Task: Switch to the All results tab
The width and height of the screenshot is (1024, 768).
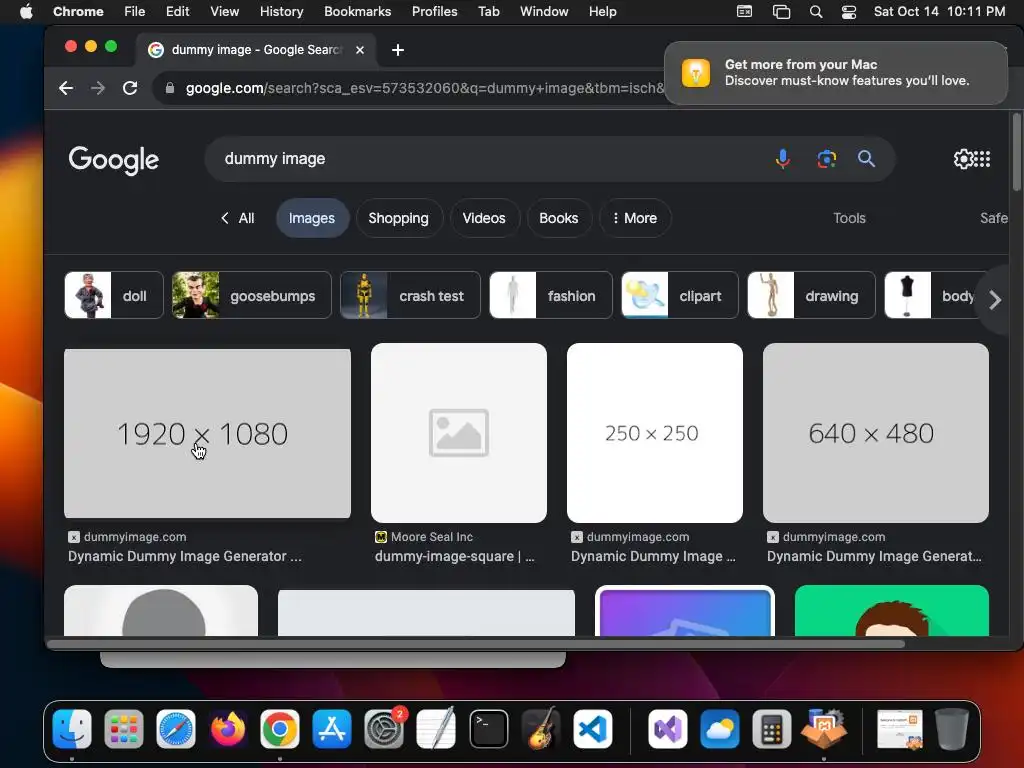Action: click(238, 218)
